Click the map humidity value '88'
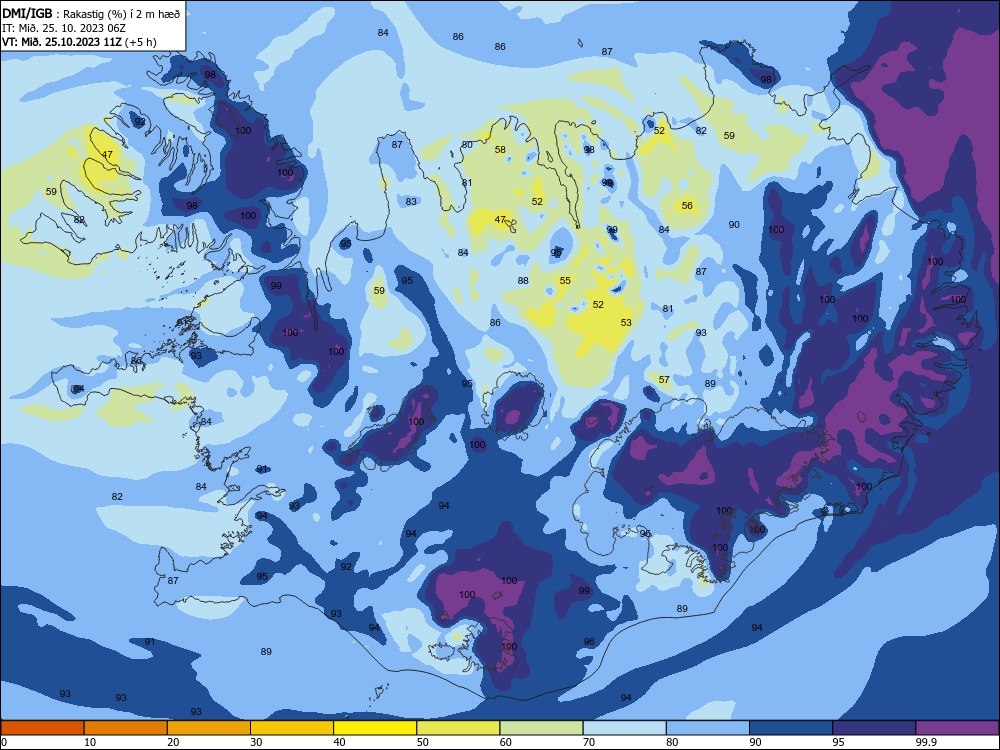 pyautogui.click(x=524, y=281)
